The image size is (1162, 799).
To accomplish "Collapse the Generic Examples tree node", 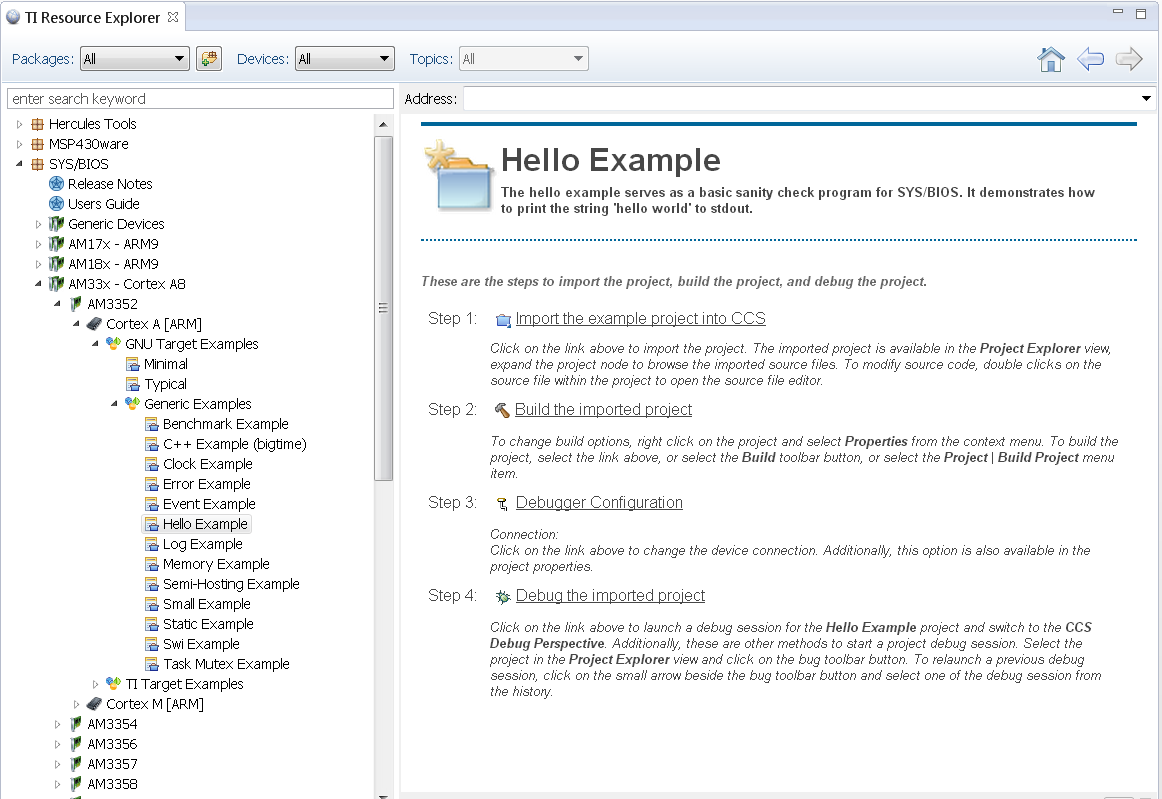I will tap(113, 403).
